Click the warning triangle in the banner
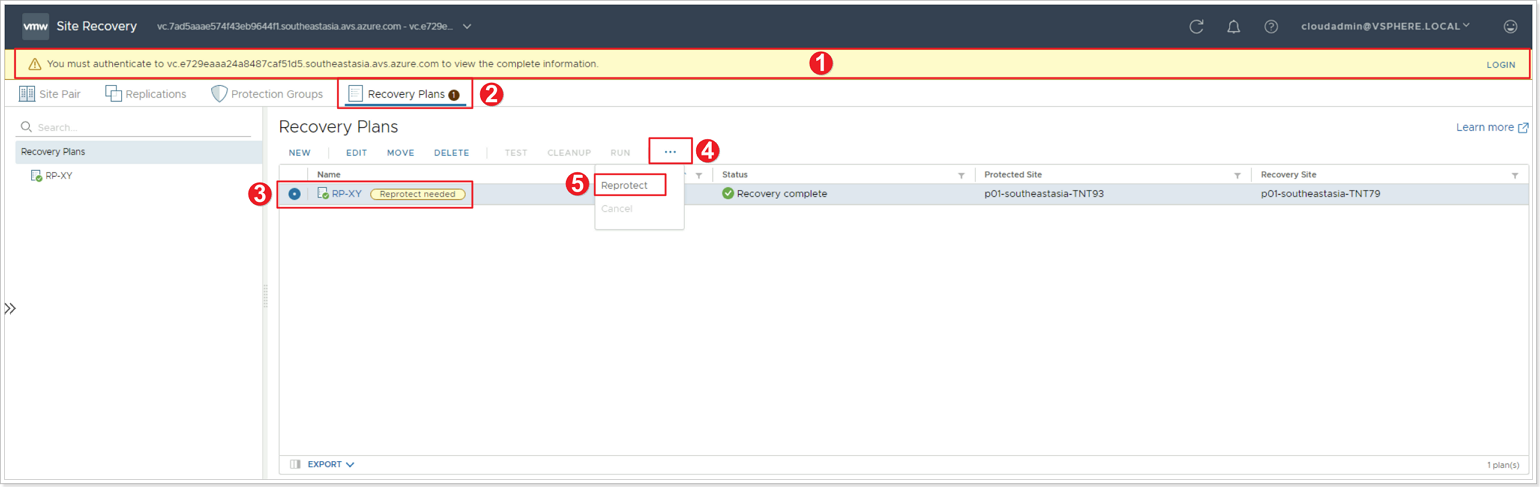The height and width of the screenshot is (487, 1540). click(x=35, y=64)
